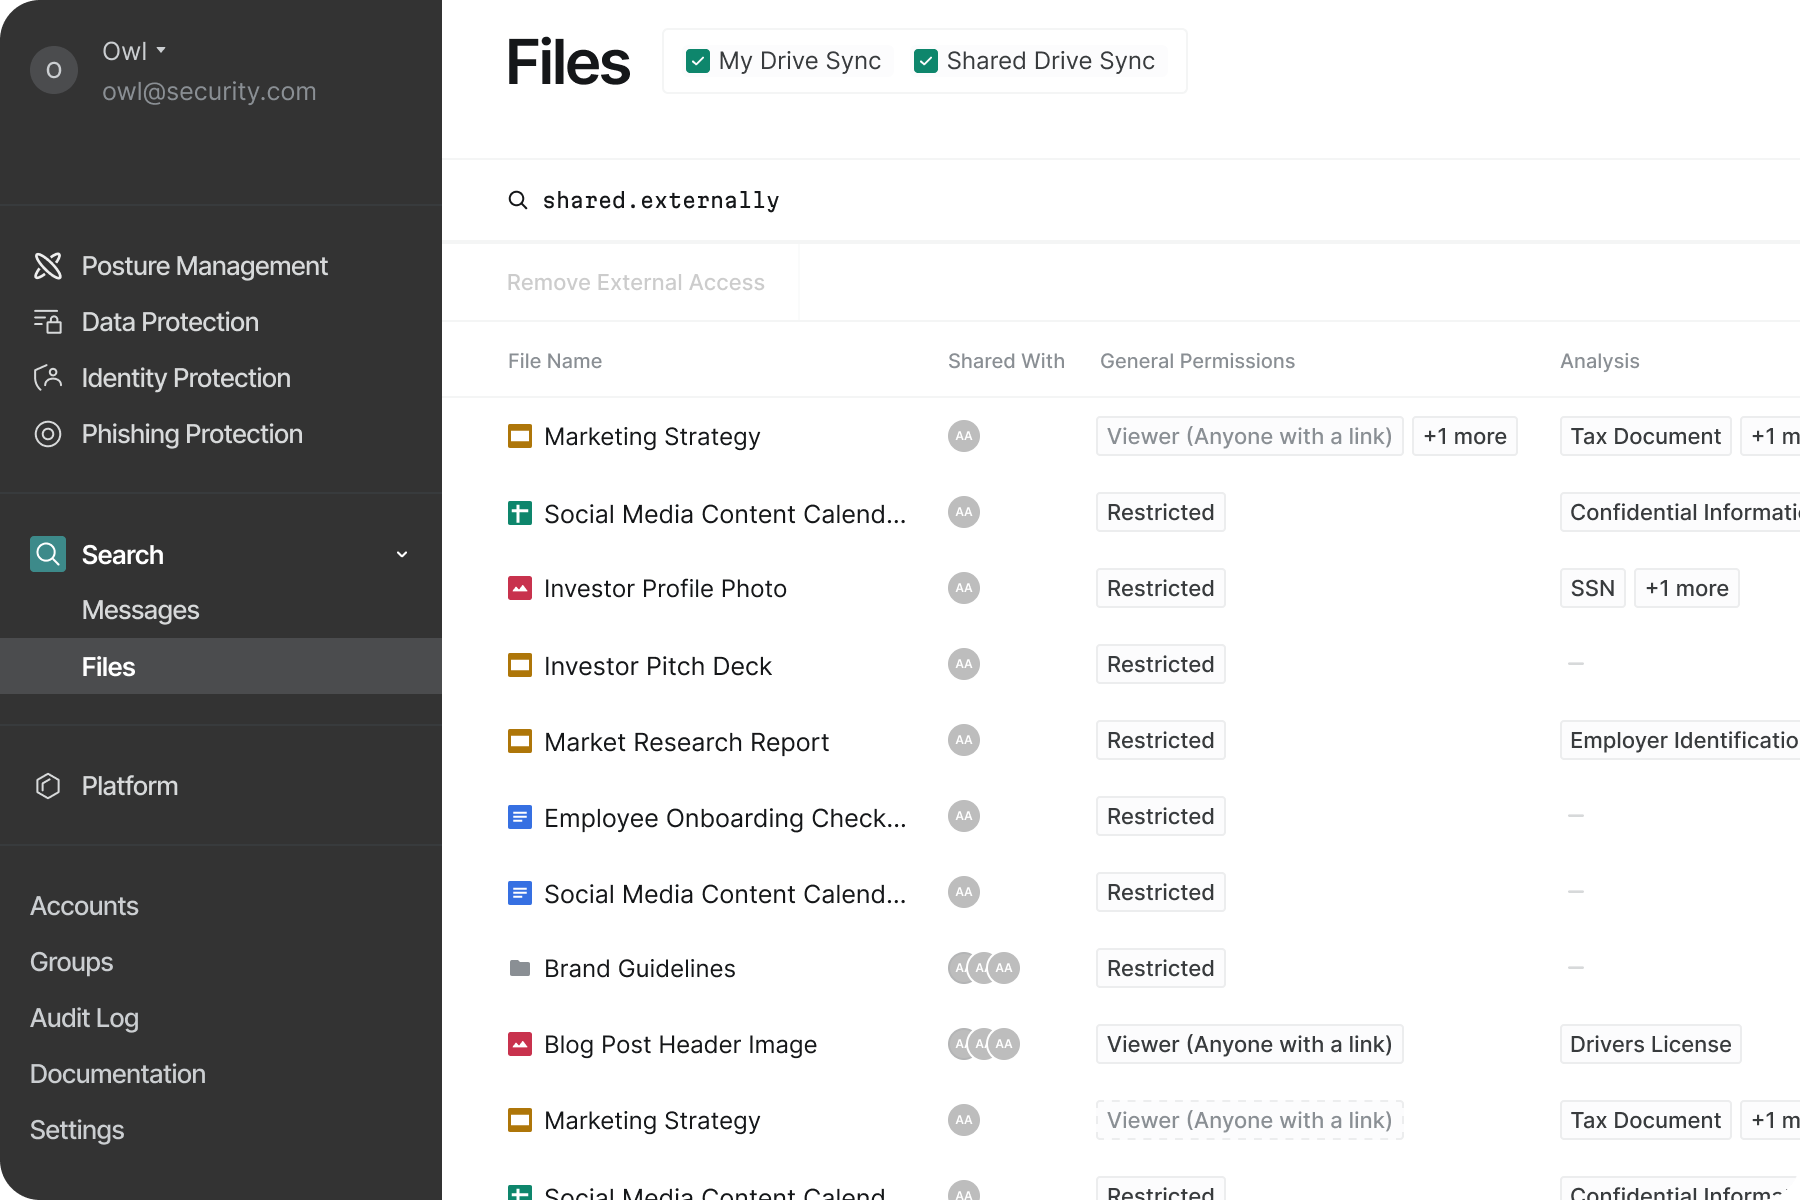Open Posture Management
The height and width of the screenshot is (1200, 1800).
(x=204, y=266)
